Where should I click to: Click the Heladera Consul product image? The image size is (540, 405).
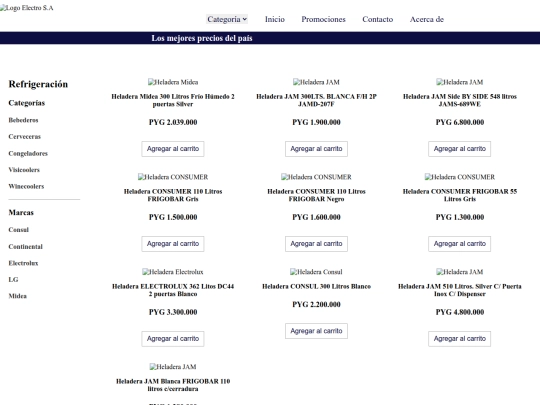coord(316,272)
